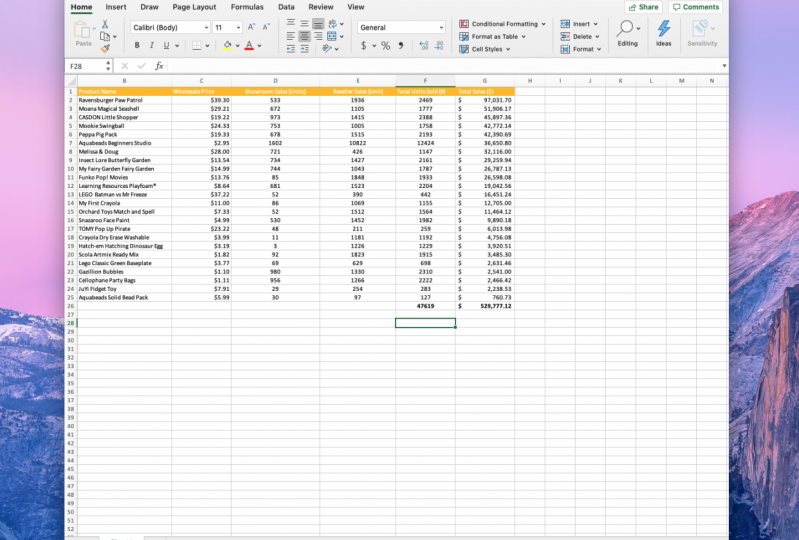Select the Format Painter brush icon
The image size is (799, 540).
[x=105, y=48]
